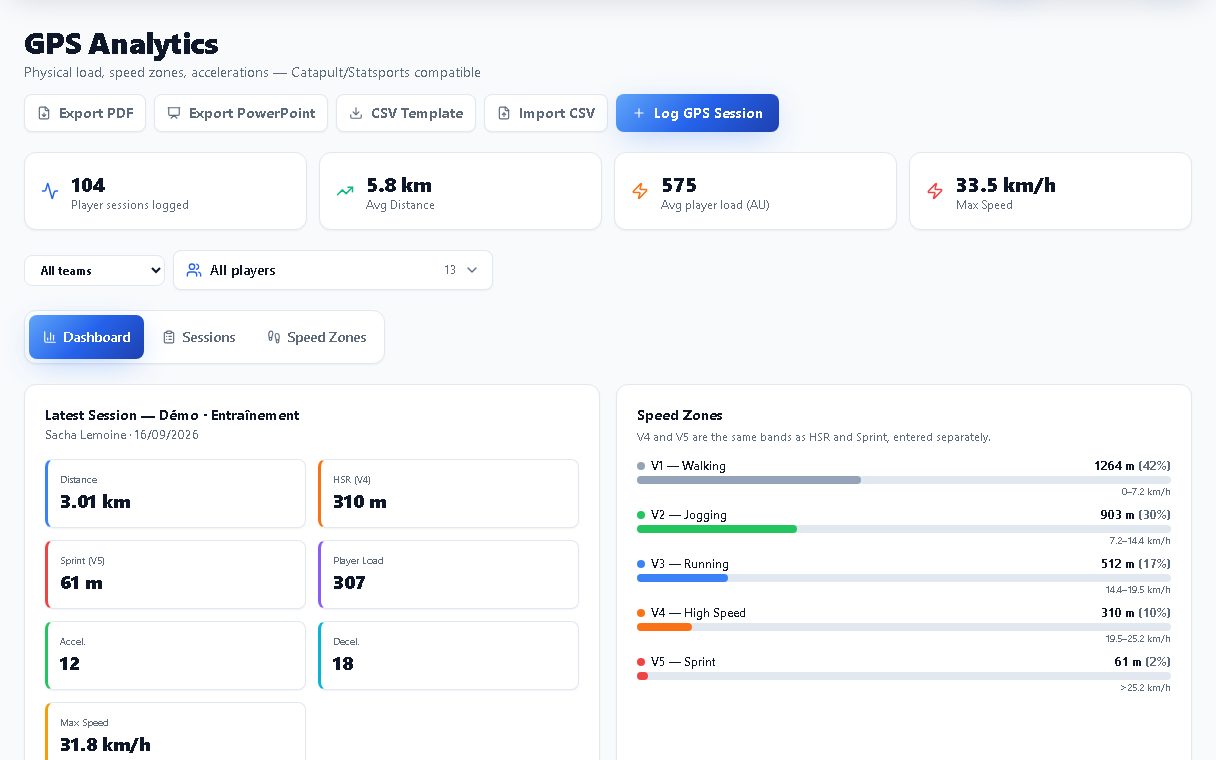The width and height of the screenshot is (1216, 760).
Task: Open the All teams dropdown
Action: click(95, 271)
